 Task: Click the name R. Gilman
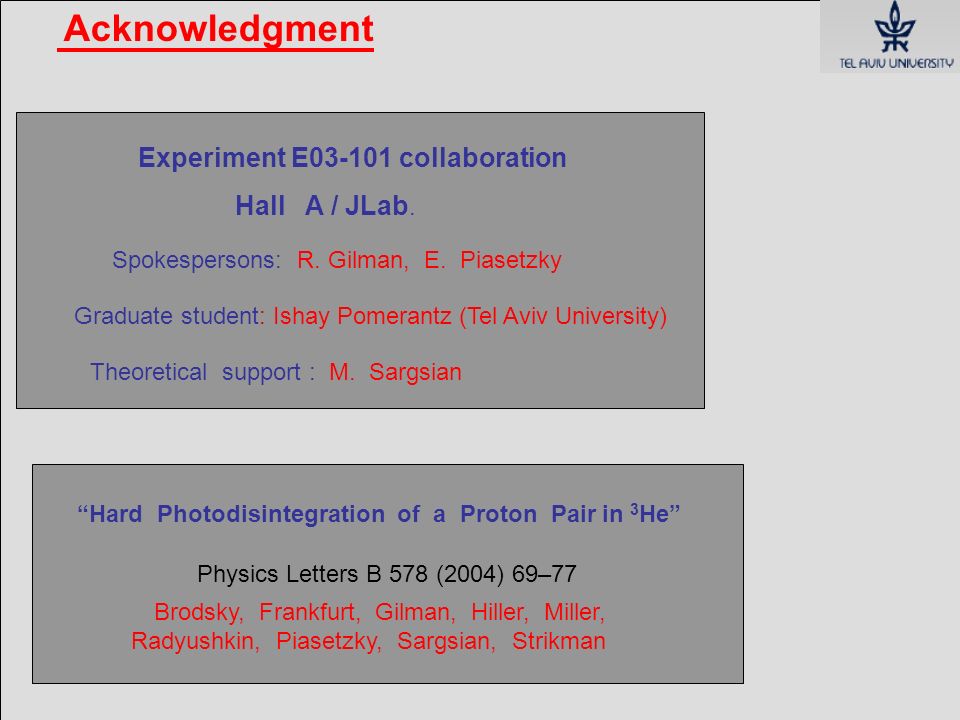click(353, 260)
